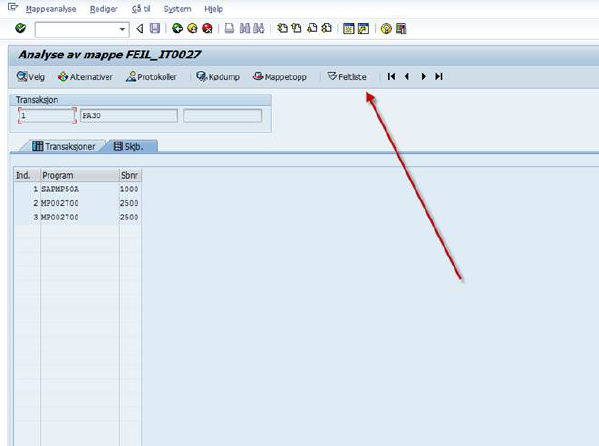The image size is (599, 446).
Task: Click the Feltliste button
Action: [x=347, y=77]
